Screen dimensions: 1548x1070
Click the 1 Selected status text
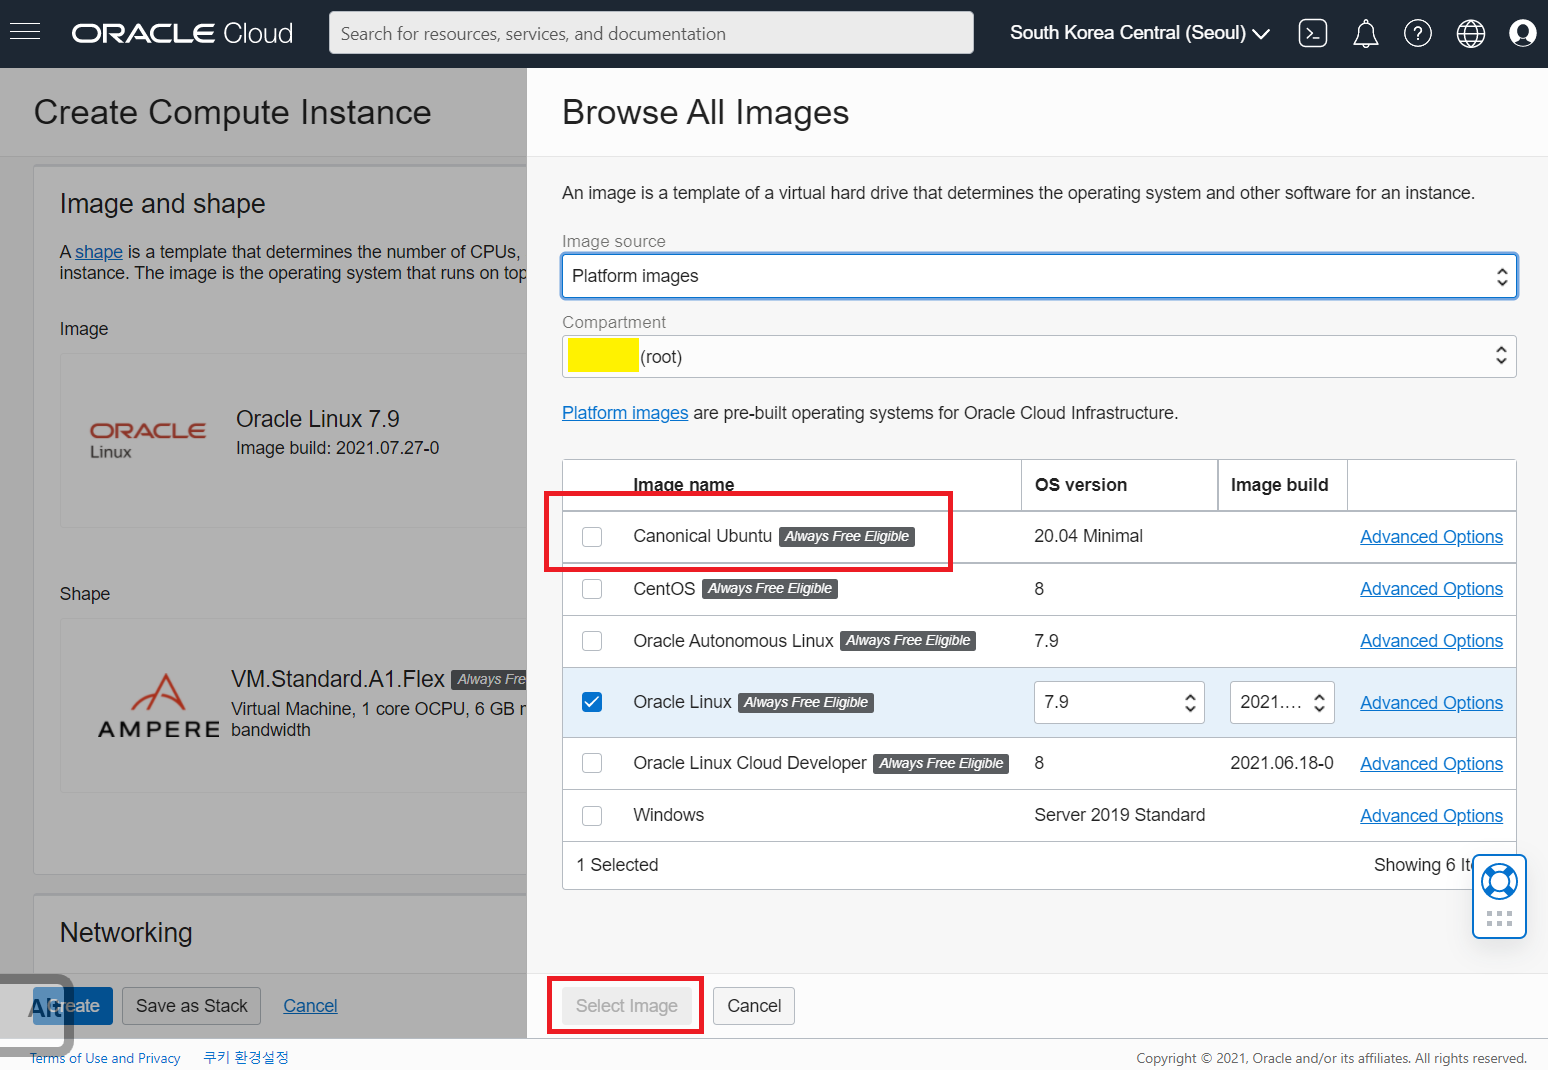(617, 865)
